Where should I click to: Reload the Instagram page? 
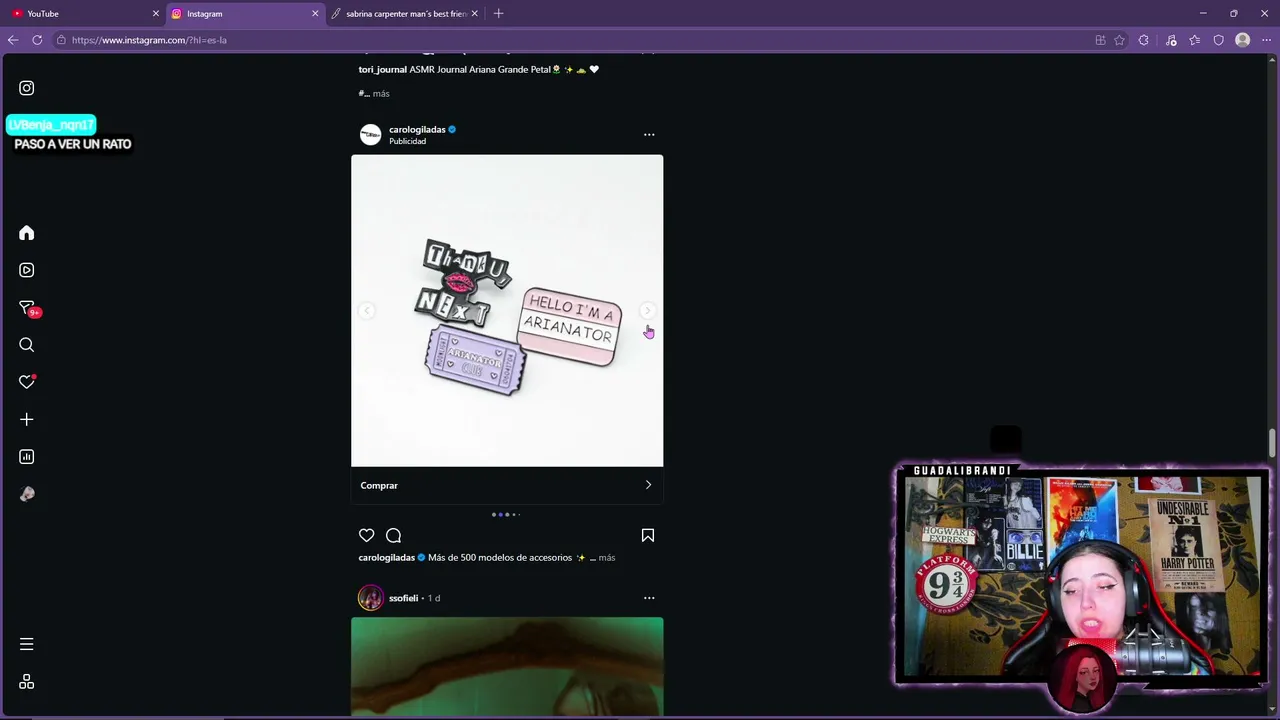37,40
